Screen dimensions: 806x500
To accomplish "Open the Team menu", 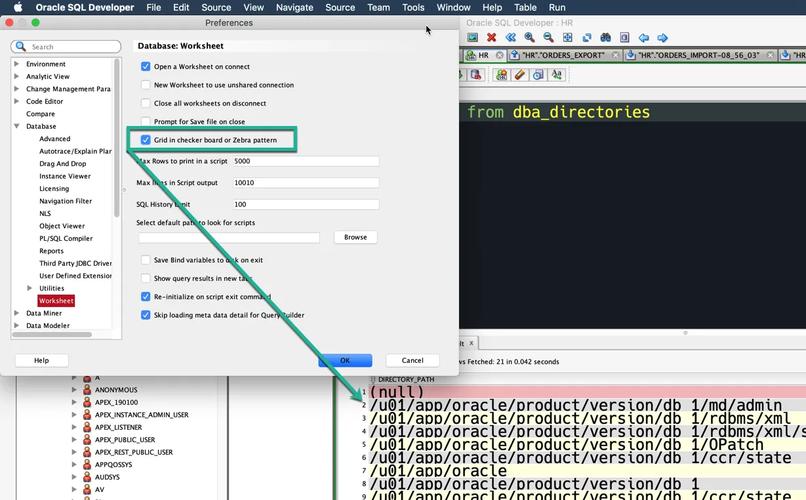I will coord(378,7).
